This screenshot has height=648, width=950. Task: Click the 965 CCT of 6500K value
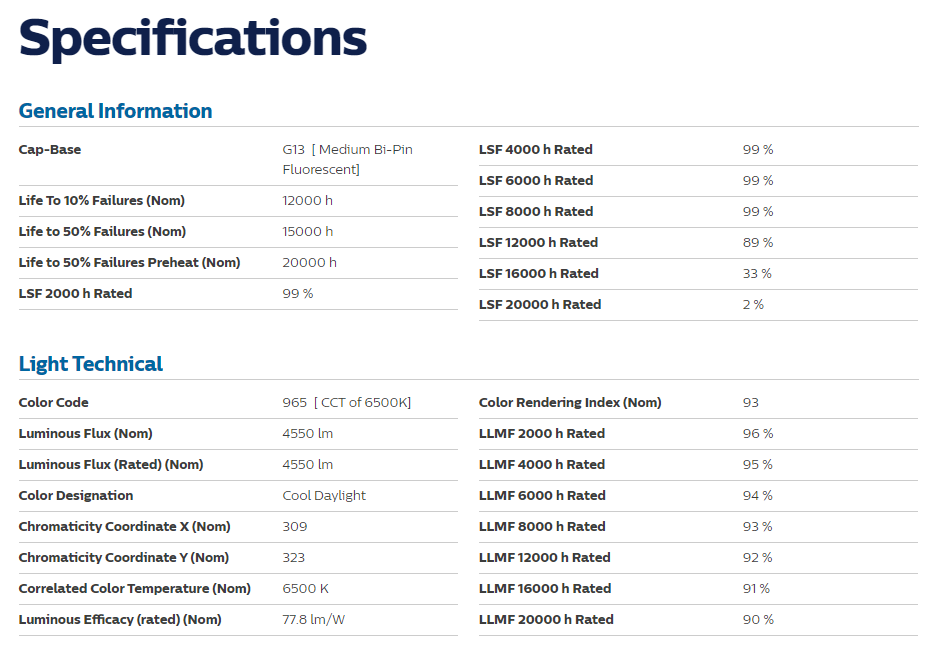tap(347, 403)
